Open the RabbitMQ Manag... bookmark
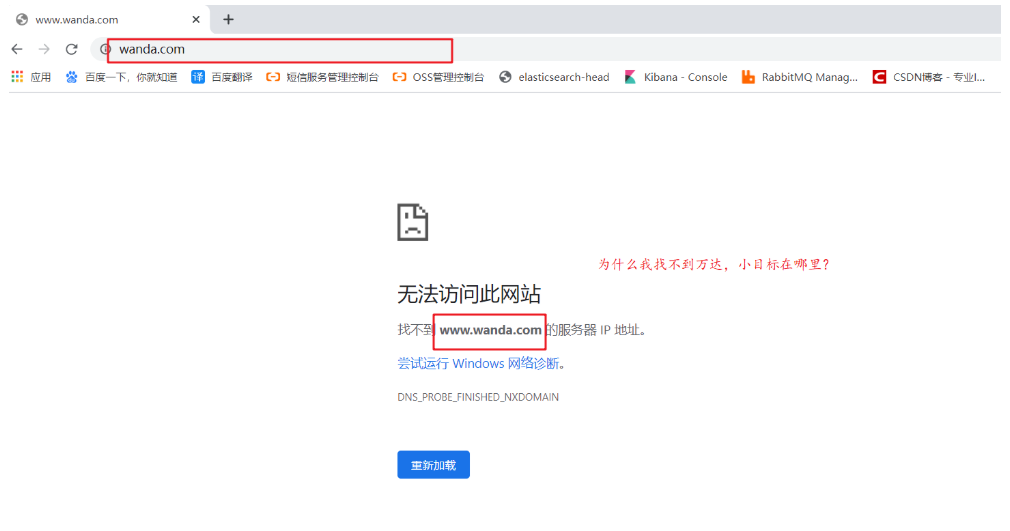This screenshot has height=531, width=1010. 799,77
